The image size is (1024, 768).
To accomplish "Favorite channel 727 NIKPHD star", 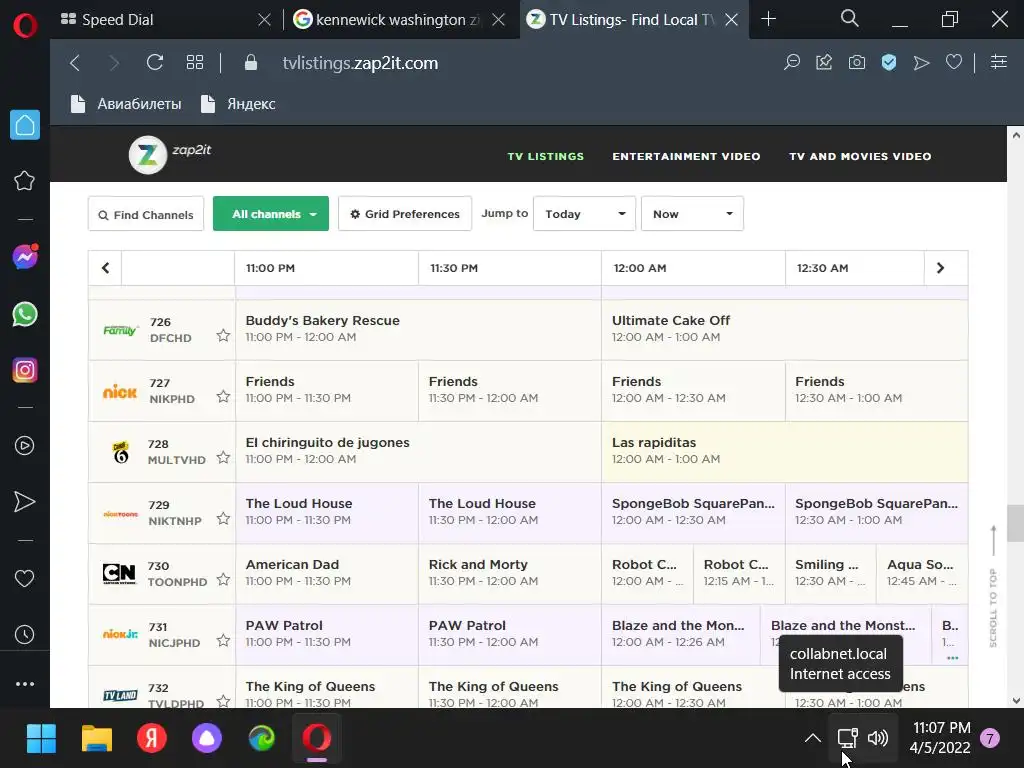I will [223, 396].
